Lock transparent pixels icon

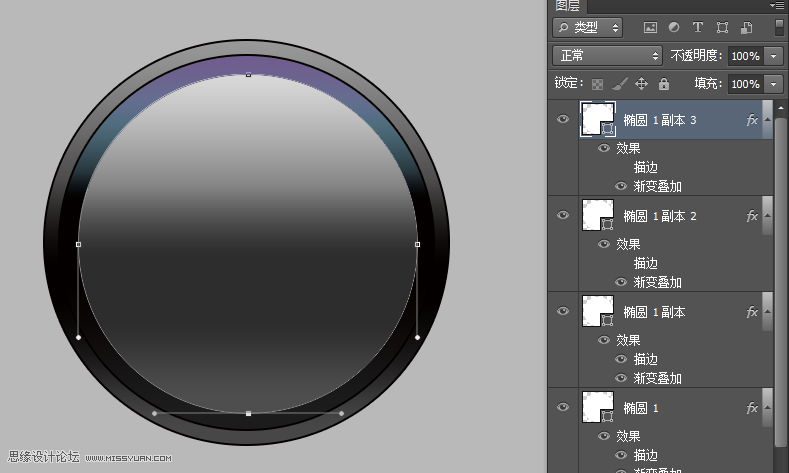tap(597, 84)
